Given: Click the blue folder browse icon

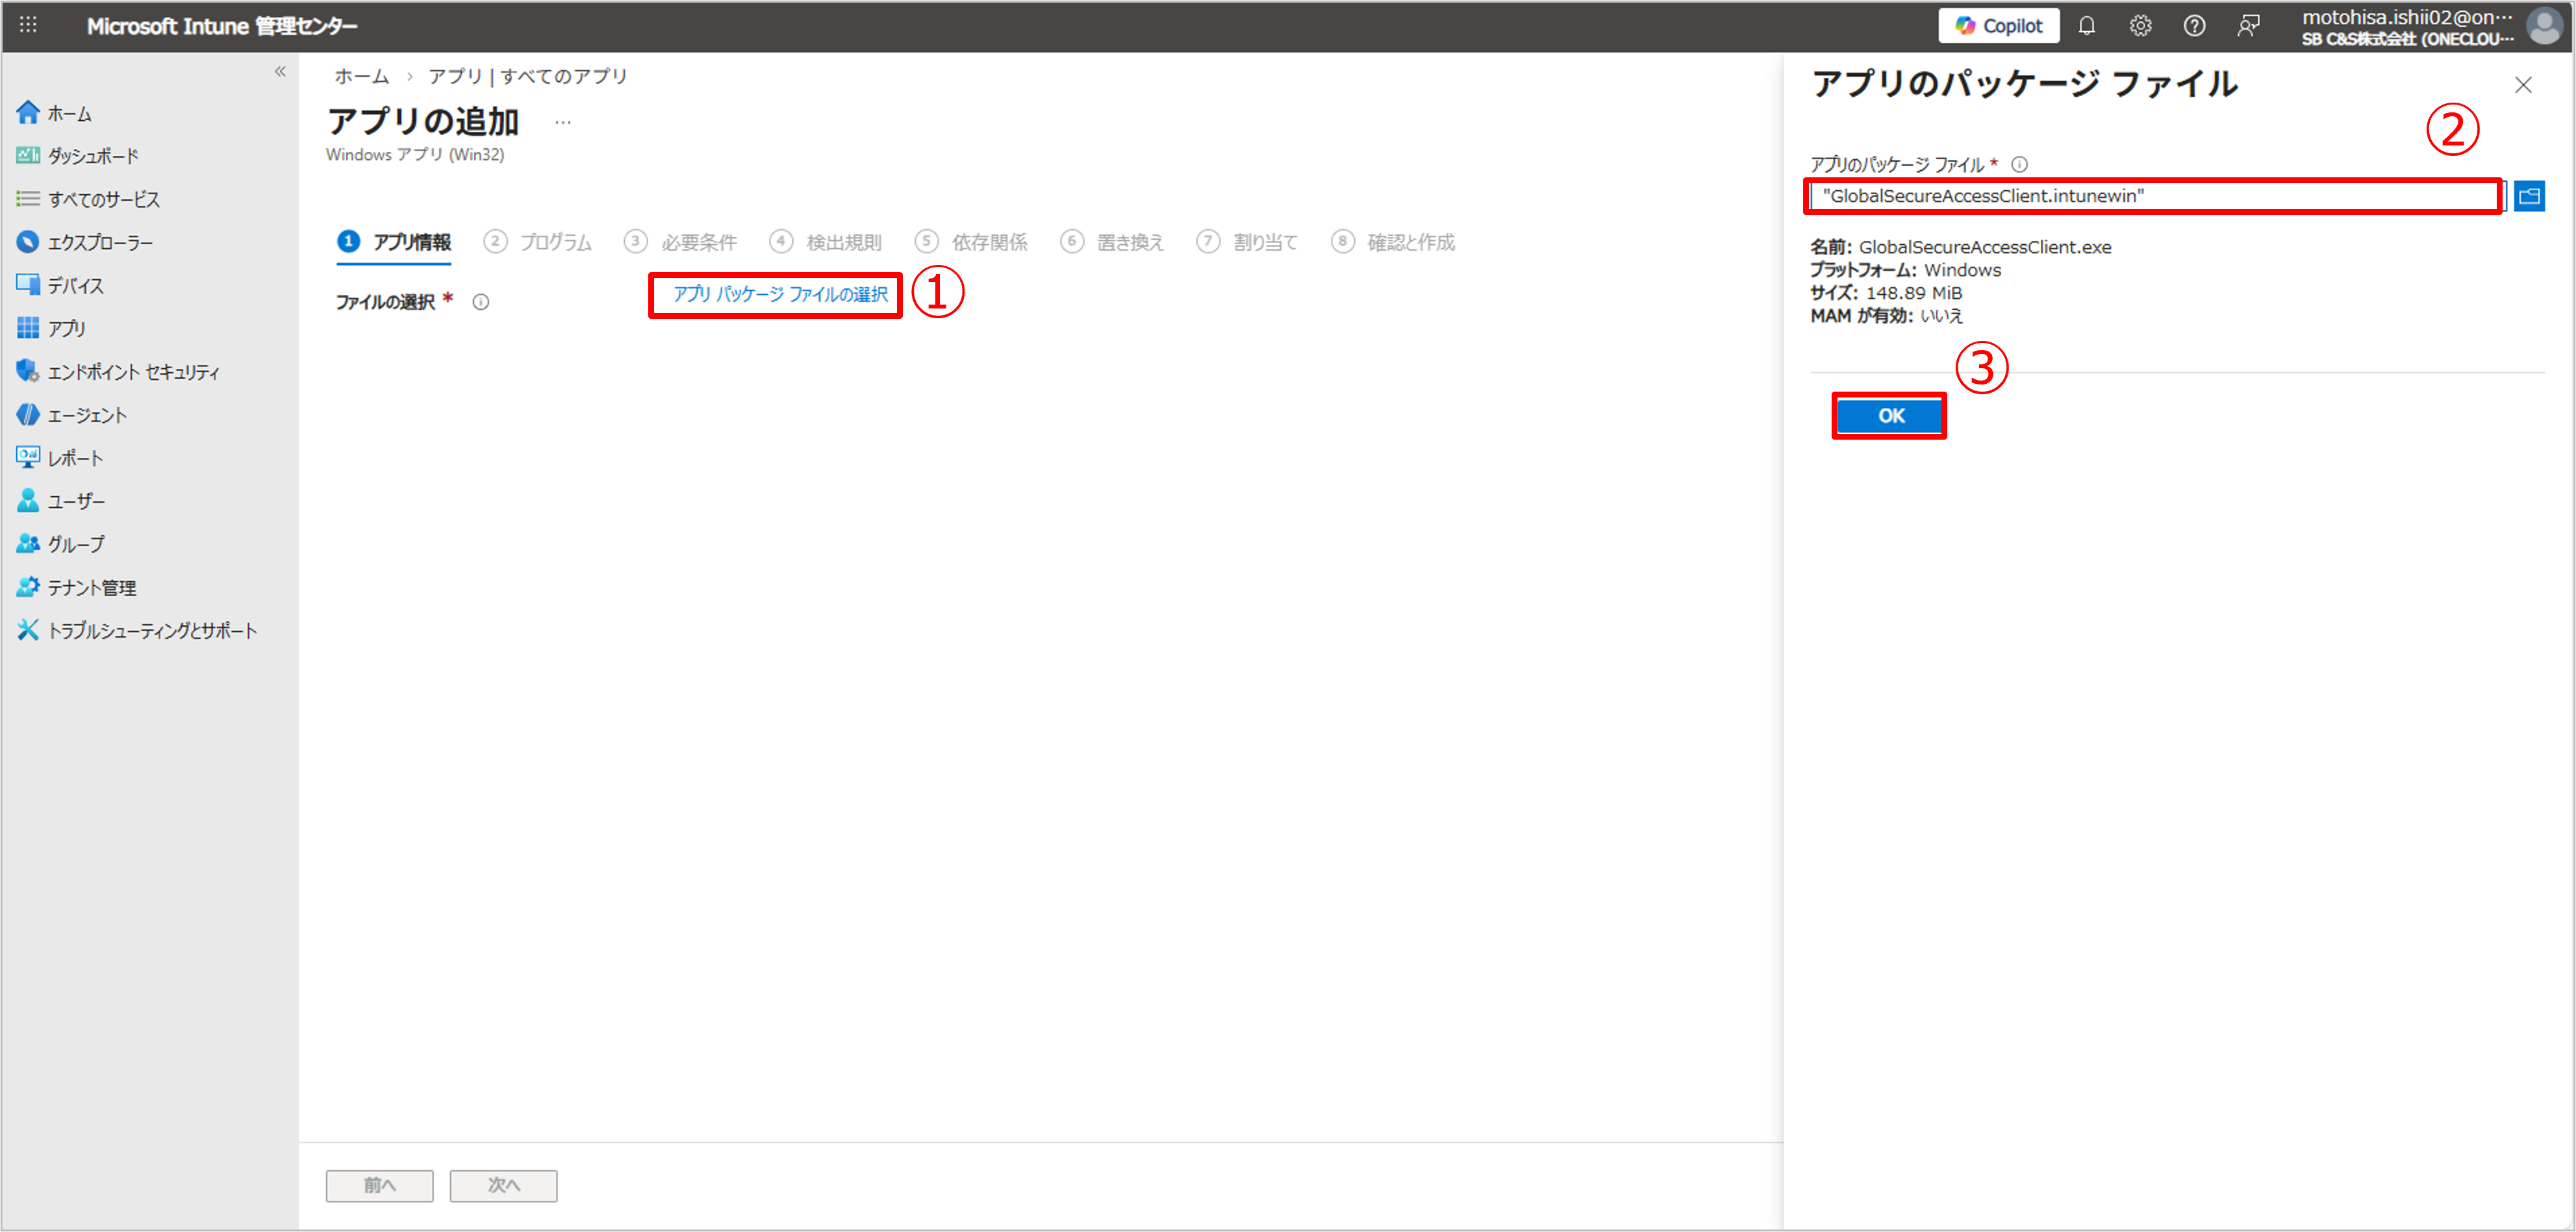Looking at the screenshot, I should [x=2529, y=196].
